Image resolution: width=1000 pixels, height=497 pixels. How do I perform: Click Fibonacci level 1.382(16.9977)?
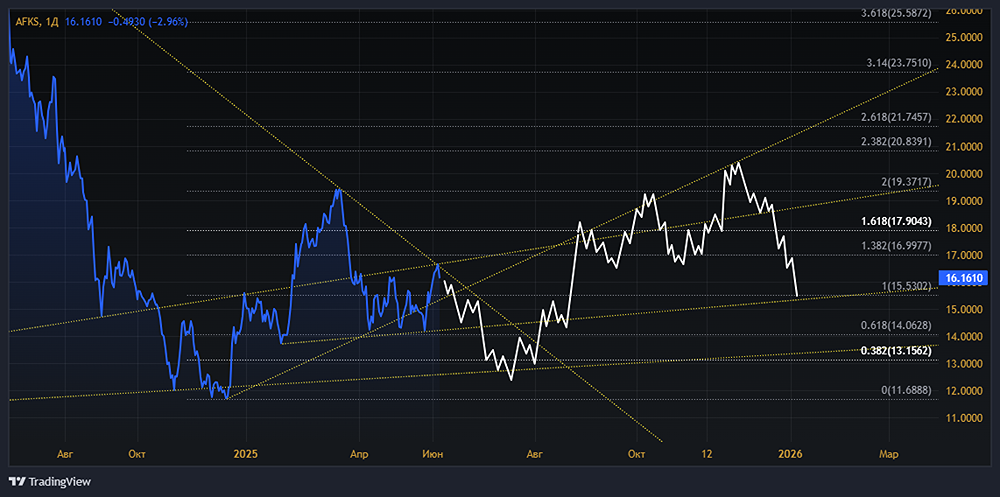897,246
